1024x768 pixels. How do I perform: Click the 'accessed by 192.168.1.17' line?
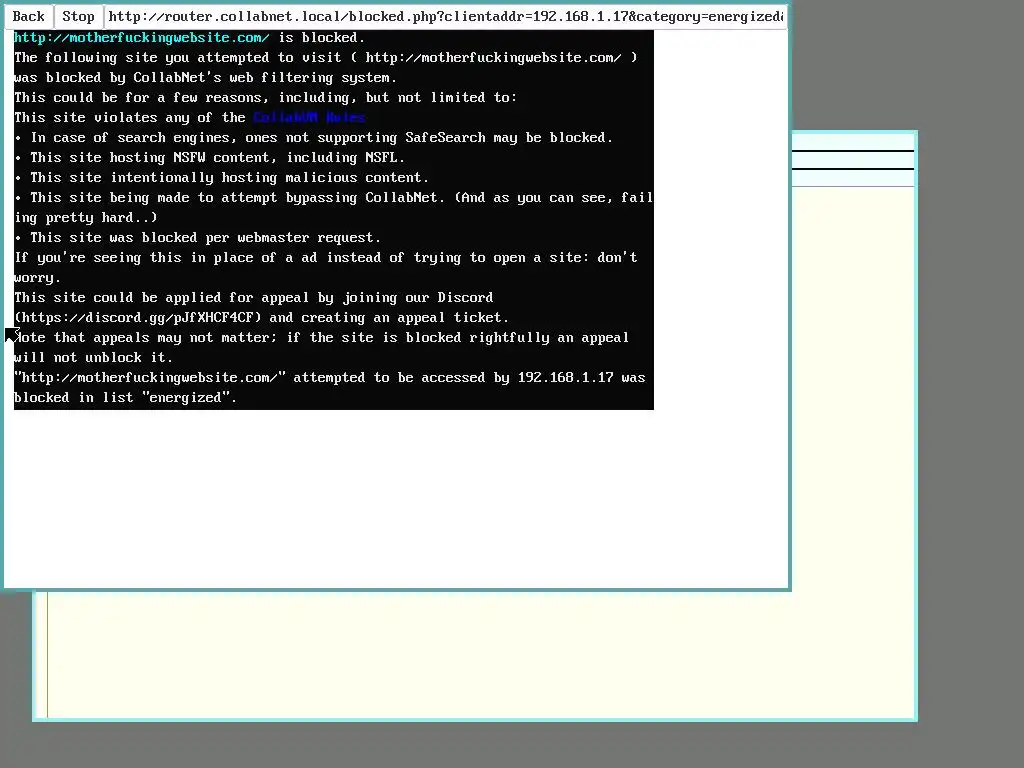pyautogui.click(x=330, y=377)
